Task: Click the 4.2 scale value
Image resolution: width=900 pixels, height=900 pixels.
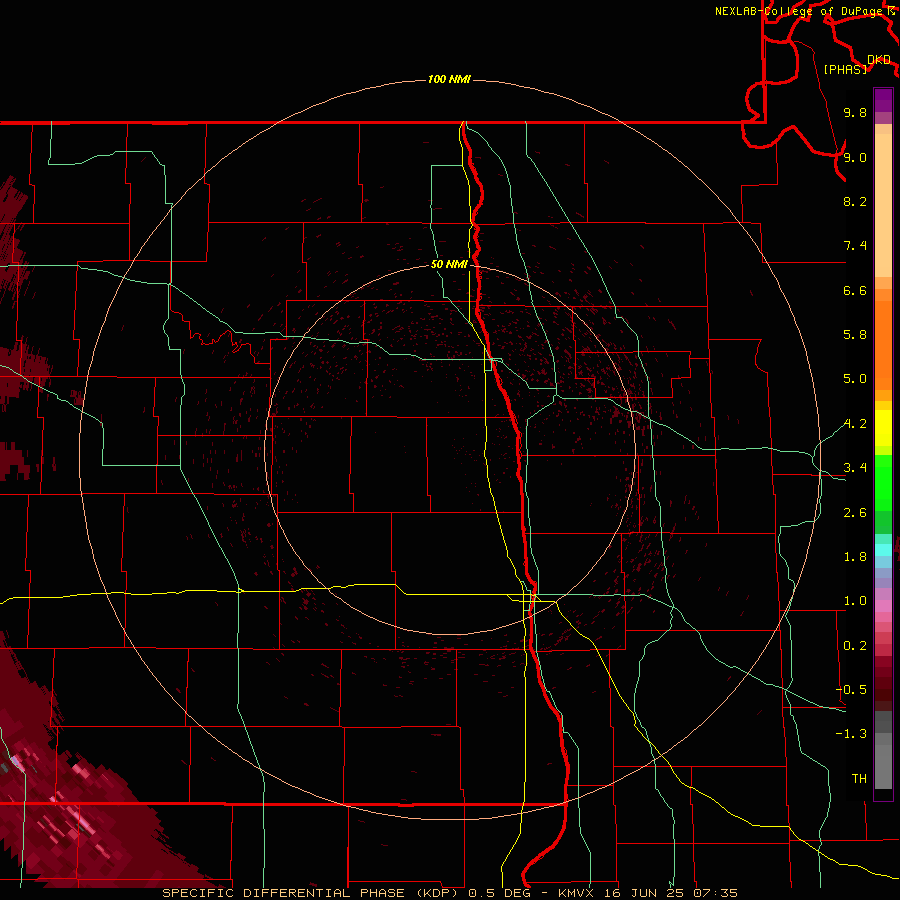Action: pyautogui.click(x=855, y=424)
